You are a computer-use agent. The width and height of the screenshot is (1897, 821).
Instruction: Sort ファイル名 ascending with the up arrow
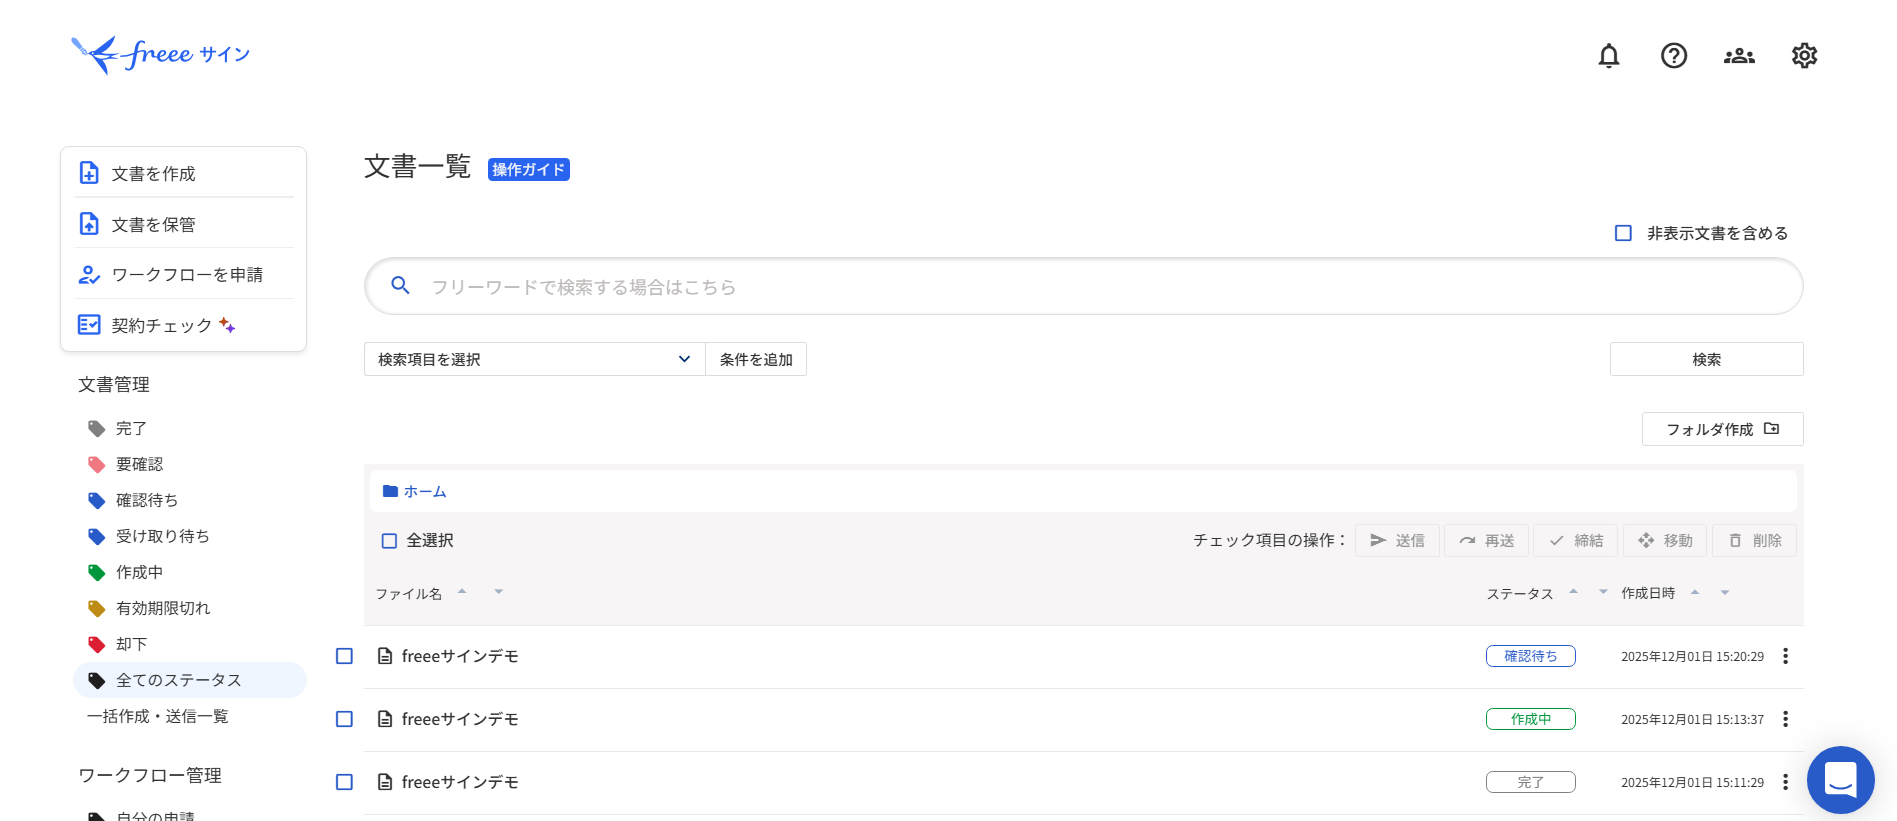click(462, 591)
